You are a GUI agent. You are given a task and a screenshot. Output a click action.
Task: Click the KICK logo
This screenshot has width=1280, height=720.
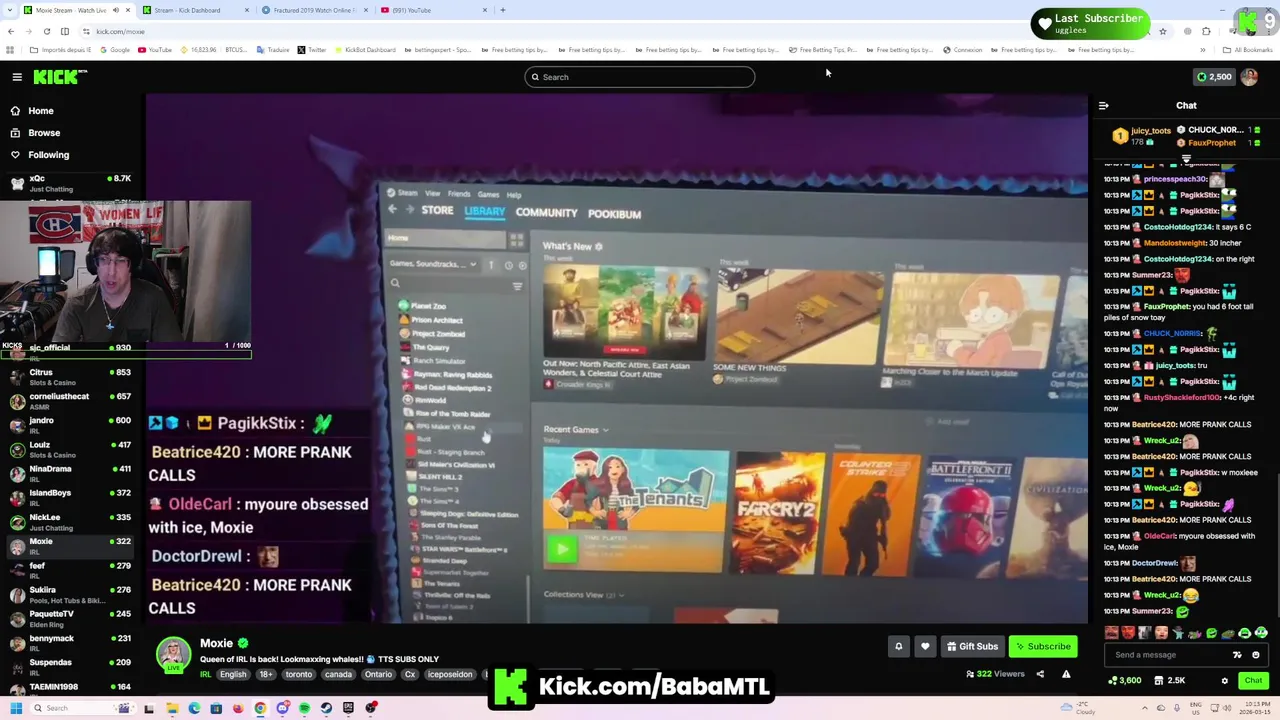60,77
